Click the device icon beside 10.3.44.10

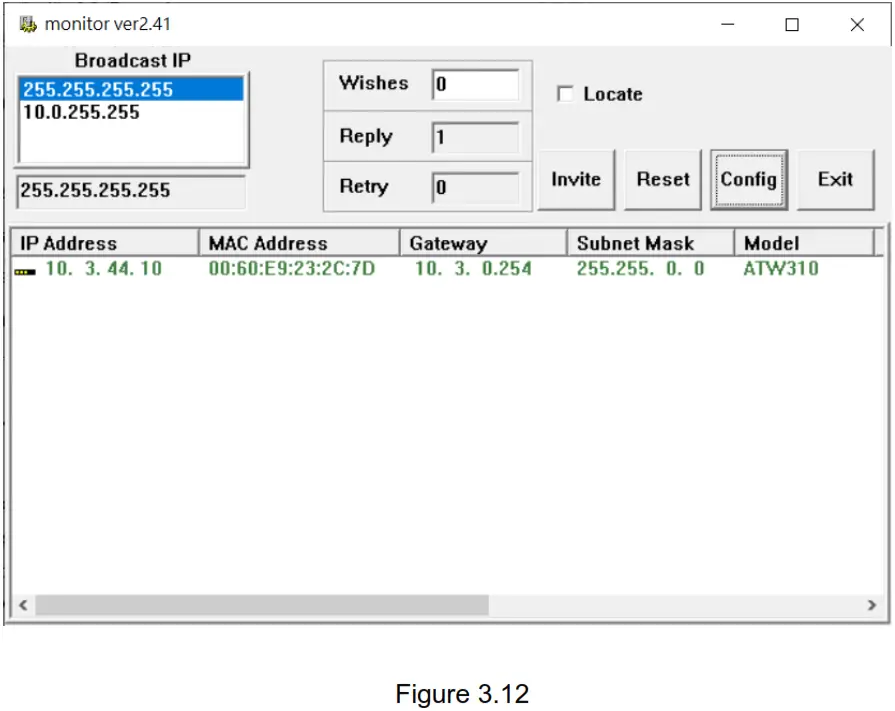(x=25, y=272)
